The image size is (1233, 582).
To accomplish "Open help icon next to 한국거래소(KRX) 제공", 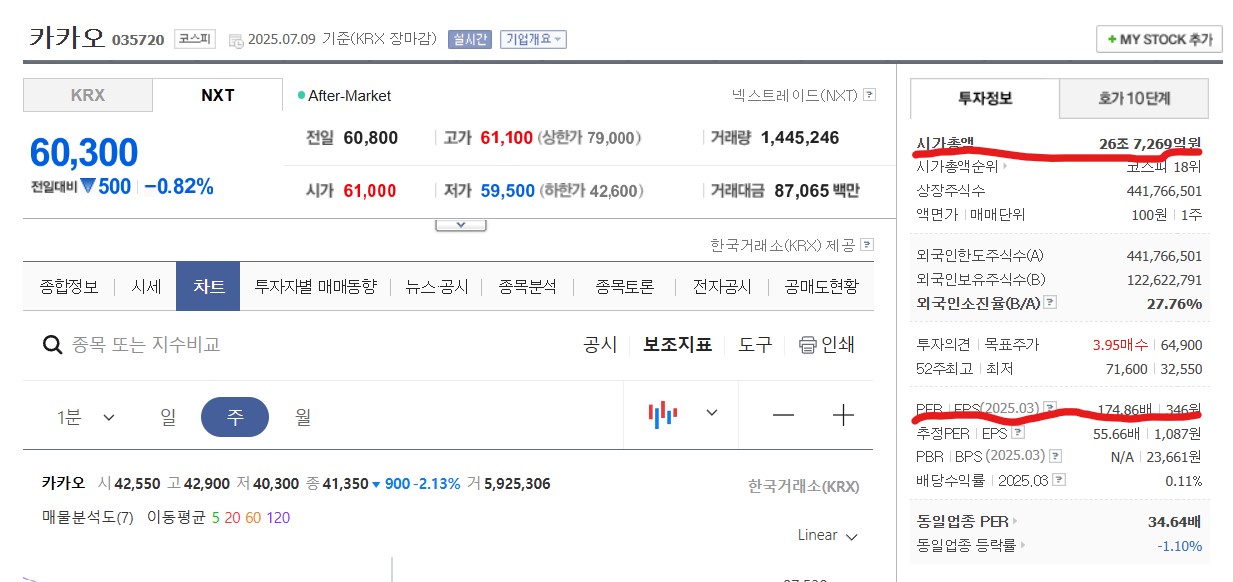I will click(x=867, y=244).
